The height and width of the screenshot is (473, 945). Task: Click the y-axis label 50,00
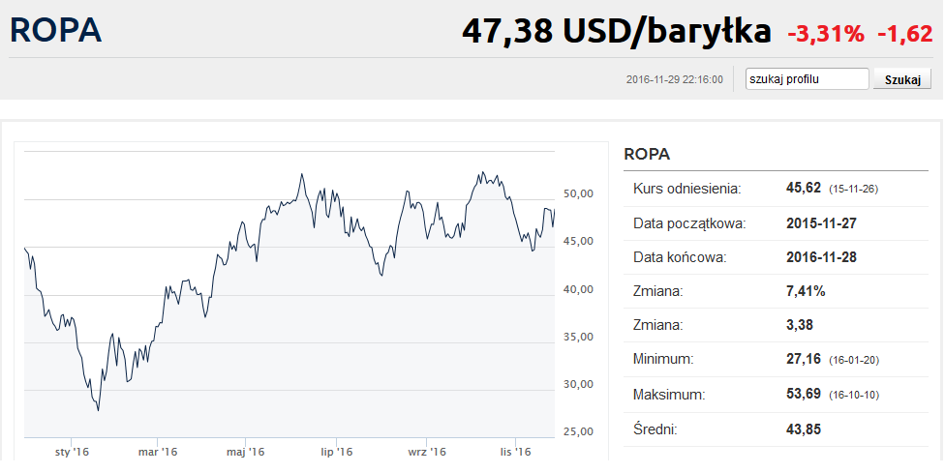pos(579,193)
